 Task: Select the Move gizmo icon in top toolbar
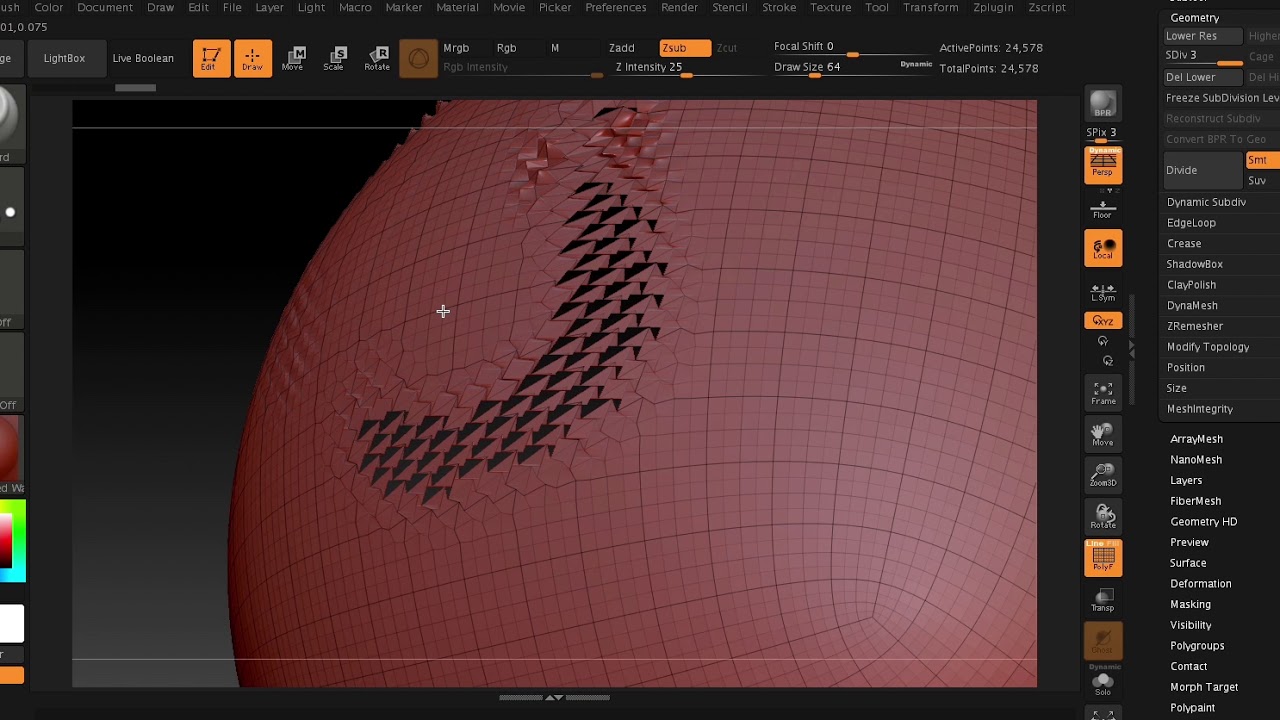click(x=293, y=59)
